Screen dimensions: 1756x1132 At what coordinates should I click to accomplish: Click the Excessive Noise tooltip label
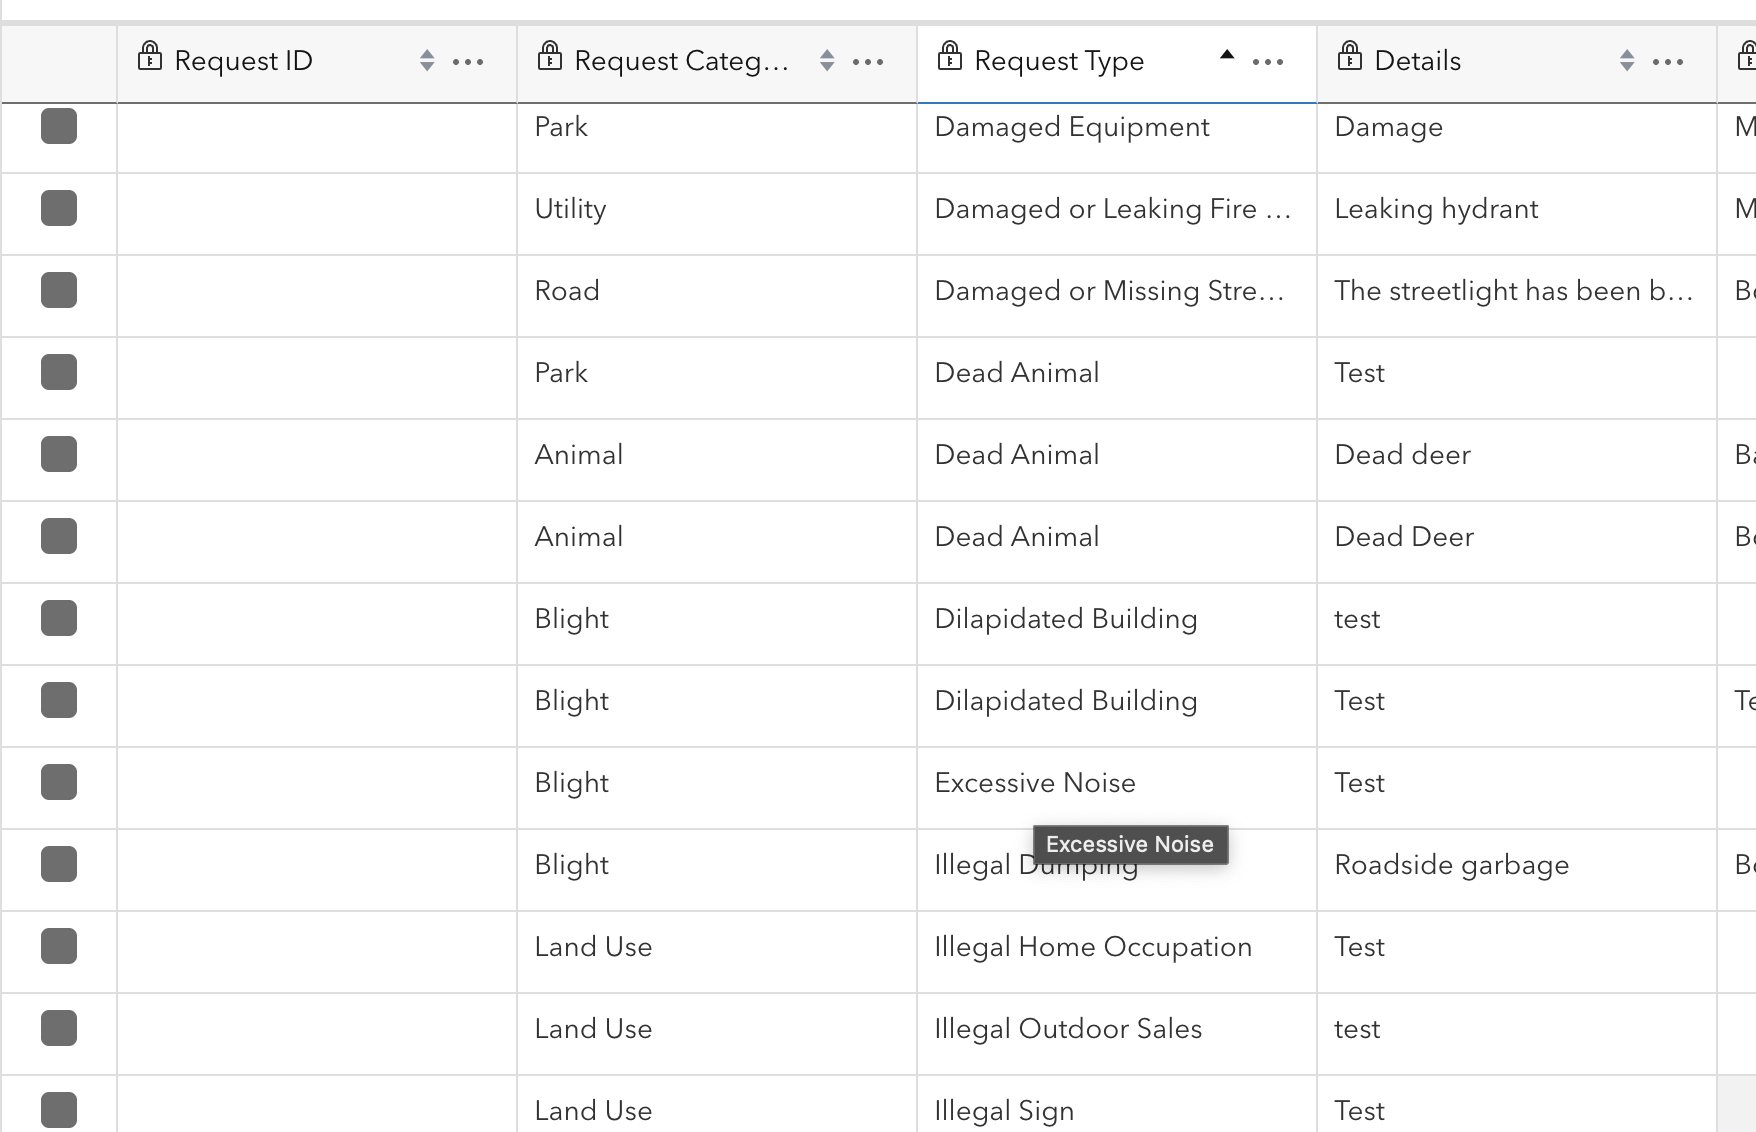click(1129, 844)
